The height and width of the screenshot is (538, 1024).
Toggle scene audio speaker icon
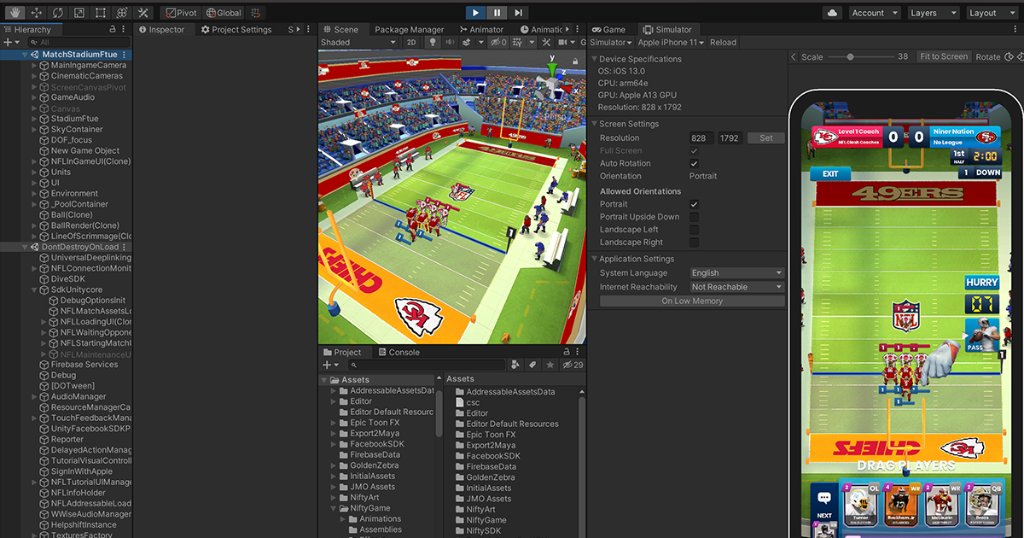coord(450,42)
